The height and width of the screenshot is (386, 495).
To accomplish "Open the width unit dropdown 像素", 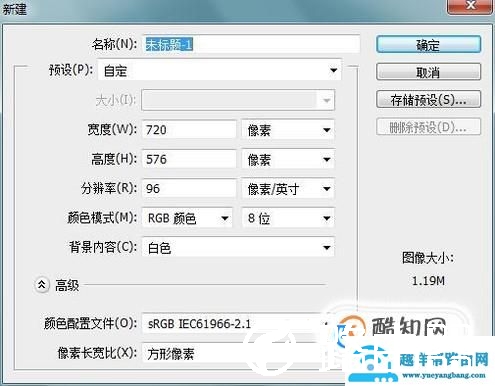I will (288, 130).
